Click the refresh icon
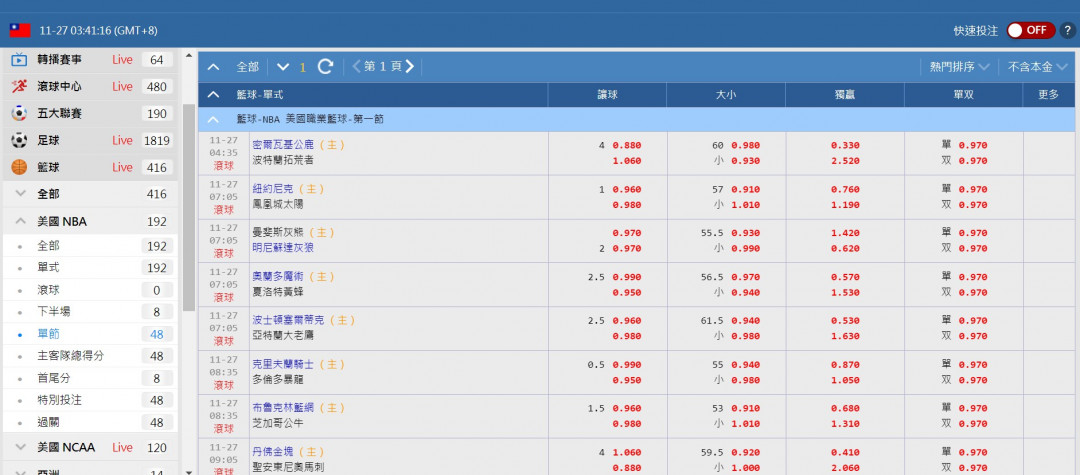Screen dimensions: 1080x475 click(325, 67)
